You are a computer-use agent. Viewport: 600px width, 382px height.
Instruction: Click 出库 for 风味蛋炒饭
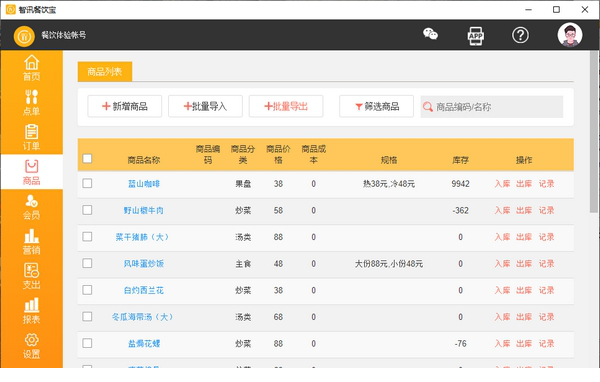524,263
